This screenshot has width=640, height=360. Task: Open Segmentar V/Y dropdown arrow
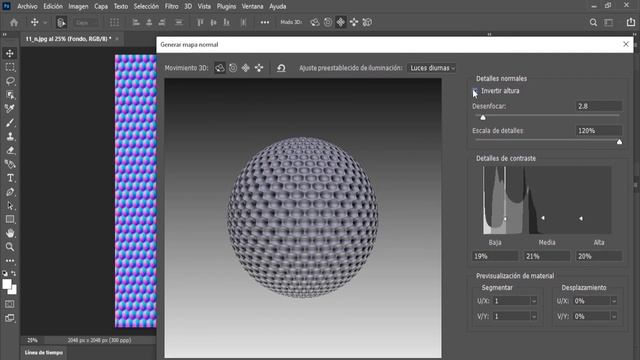[534, 316]
